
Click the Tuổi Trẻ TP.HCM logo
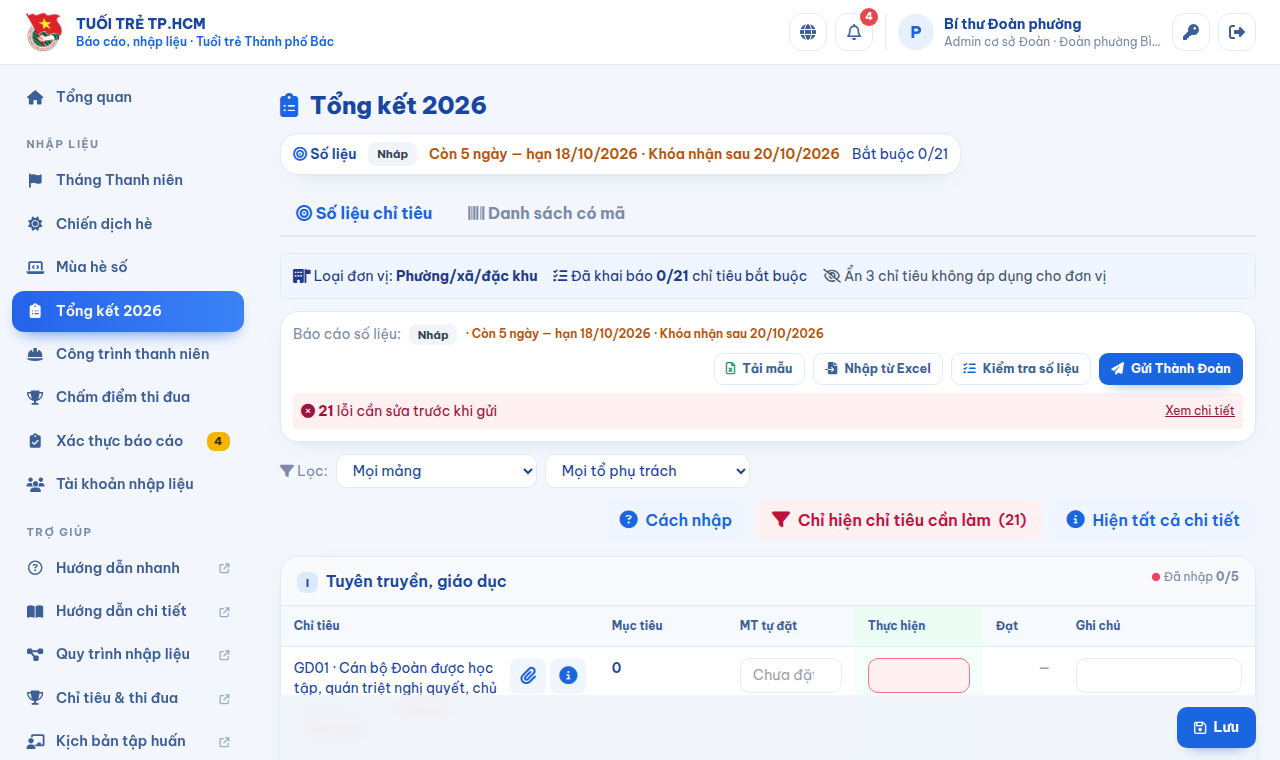(43, 32)
